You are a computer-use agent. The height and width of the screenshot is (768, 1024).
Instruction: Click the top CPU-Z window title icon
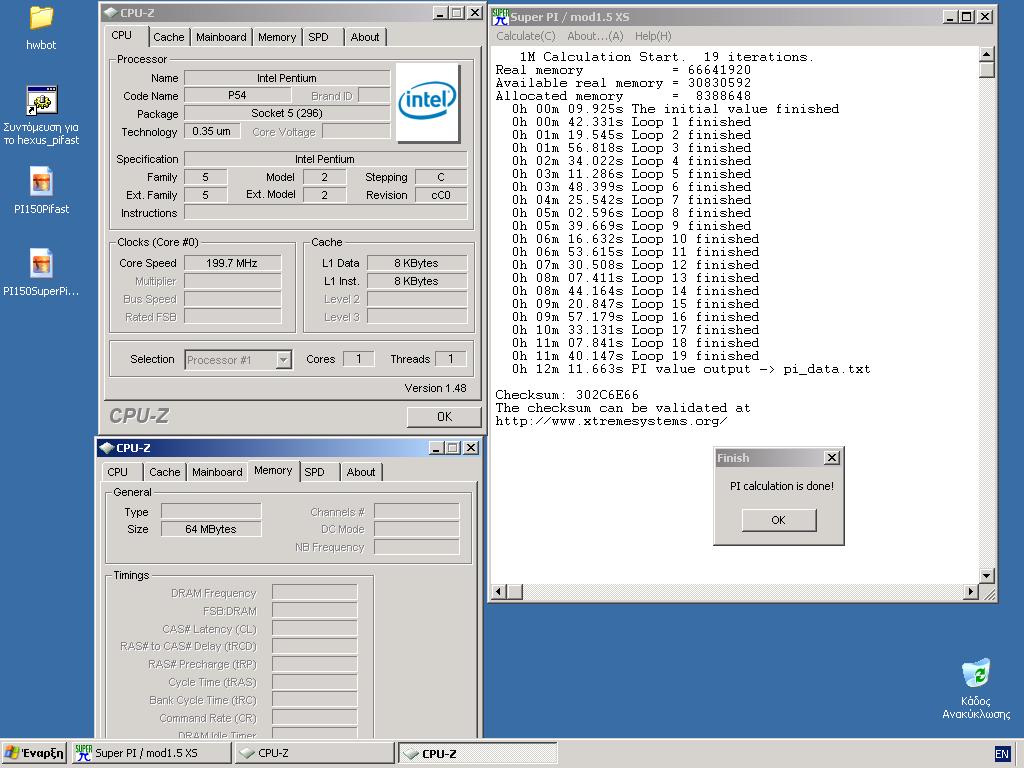[110, 12]
